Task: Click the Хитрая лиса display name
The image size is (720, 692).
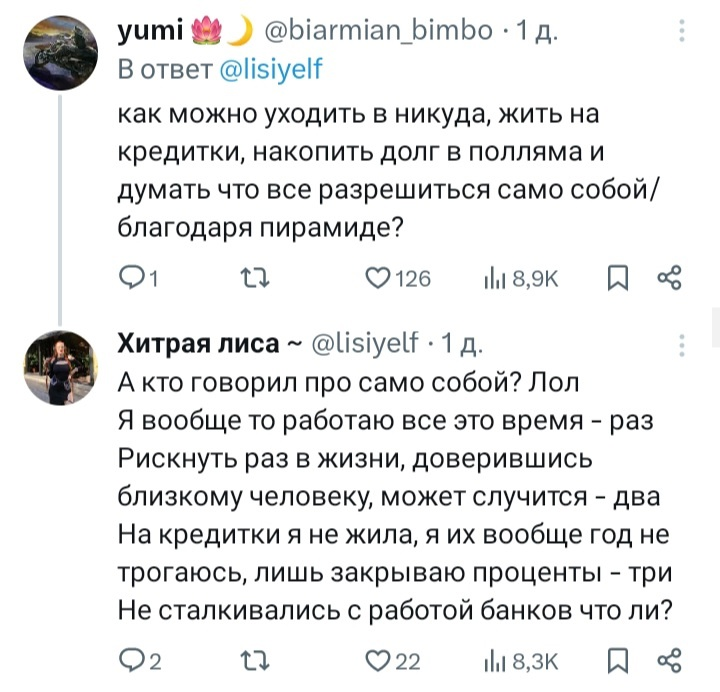Action: coord(198,345)
